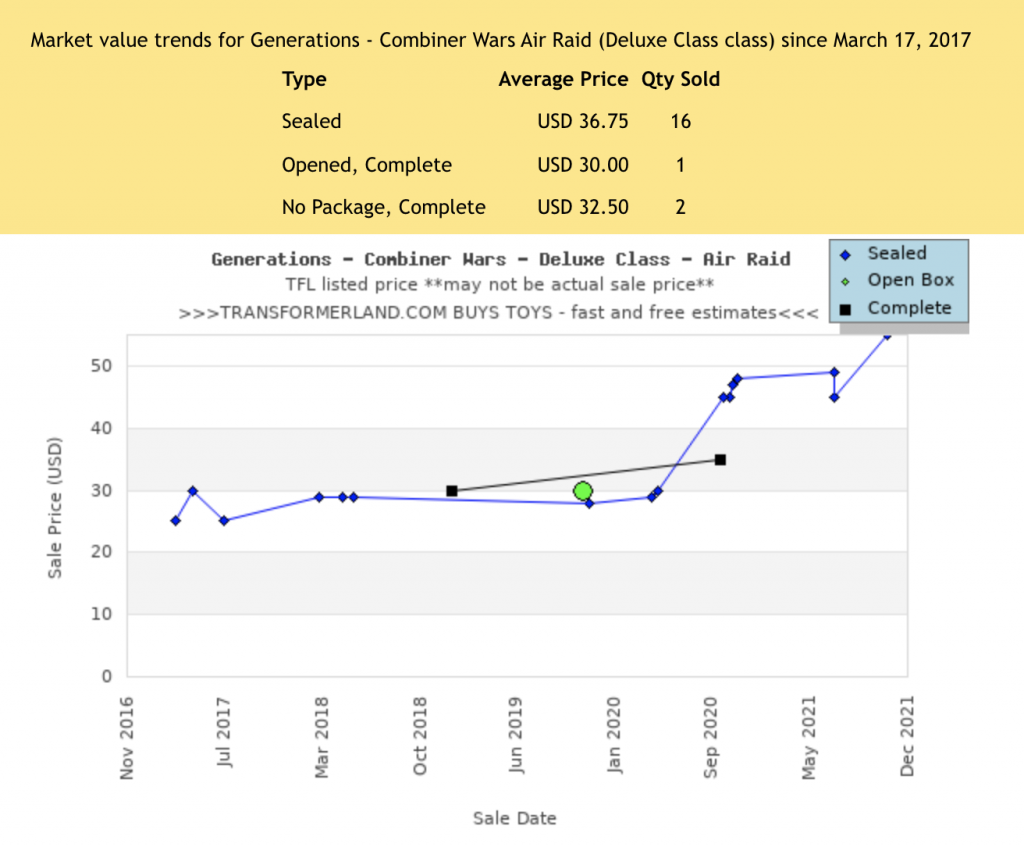Click the 'Type' column header
Screen dimensions: 1024x847
tap(304, 80)
